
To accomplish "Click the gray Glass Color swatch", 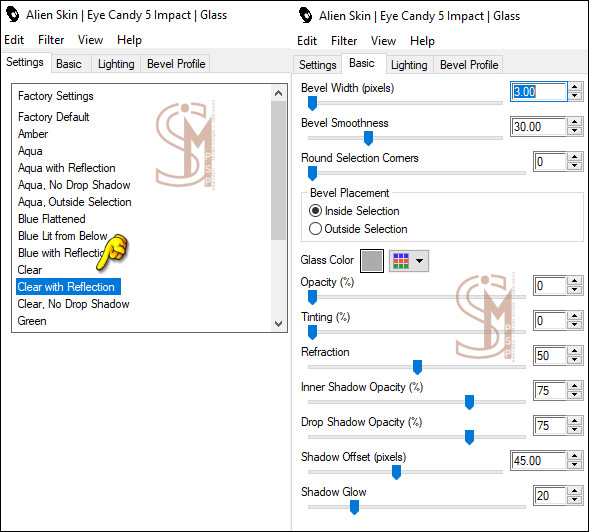I will [372, 261].
